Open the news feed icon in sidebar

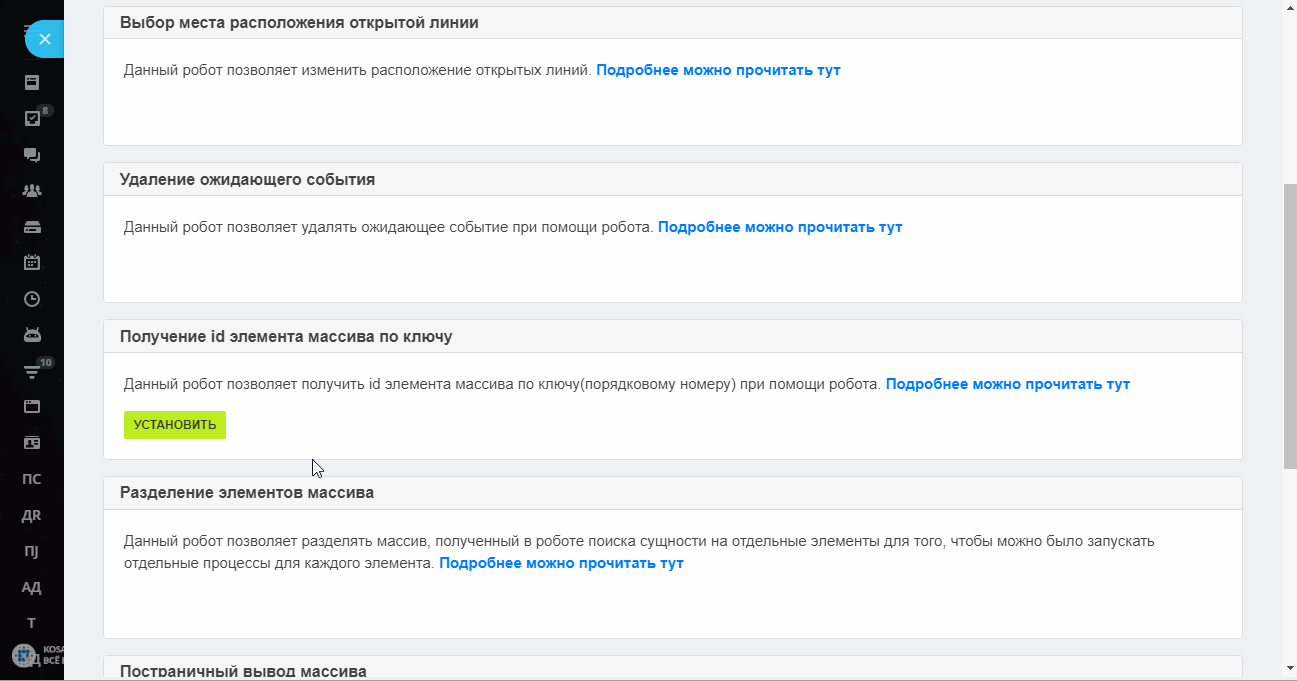[32, 82]
